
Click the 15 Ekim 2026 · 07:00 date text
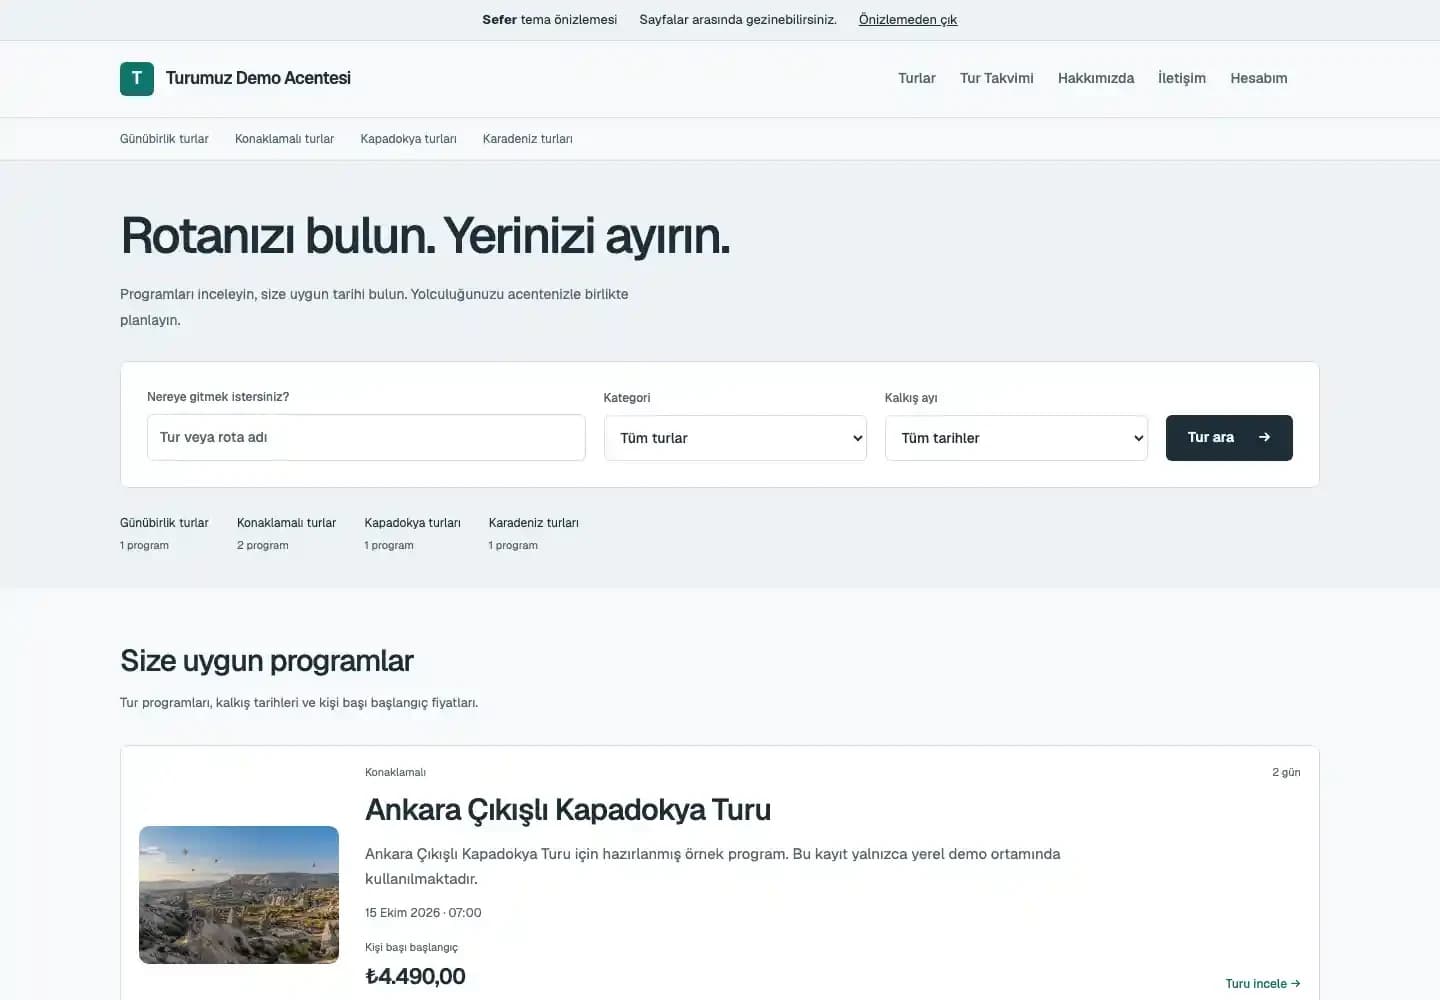click(423, 913)
